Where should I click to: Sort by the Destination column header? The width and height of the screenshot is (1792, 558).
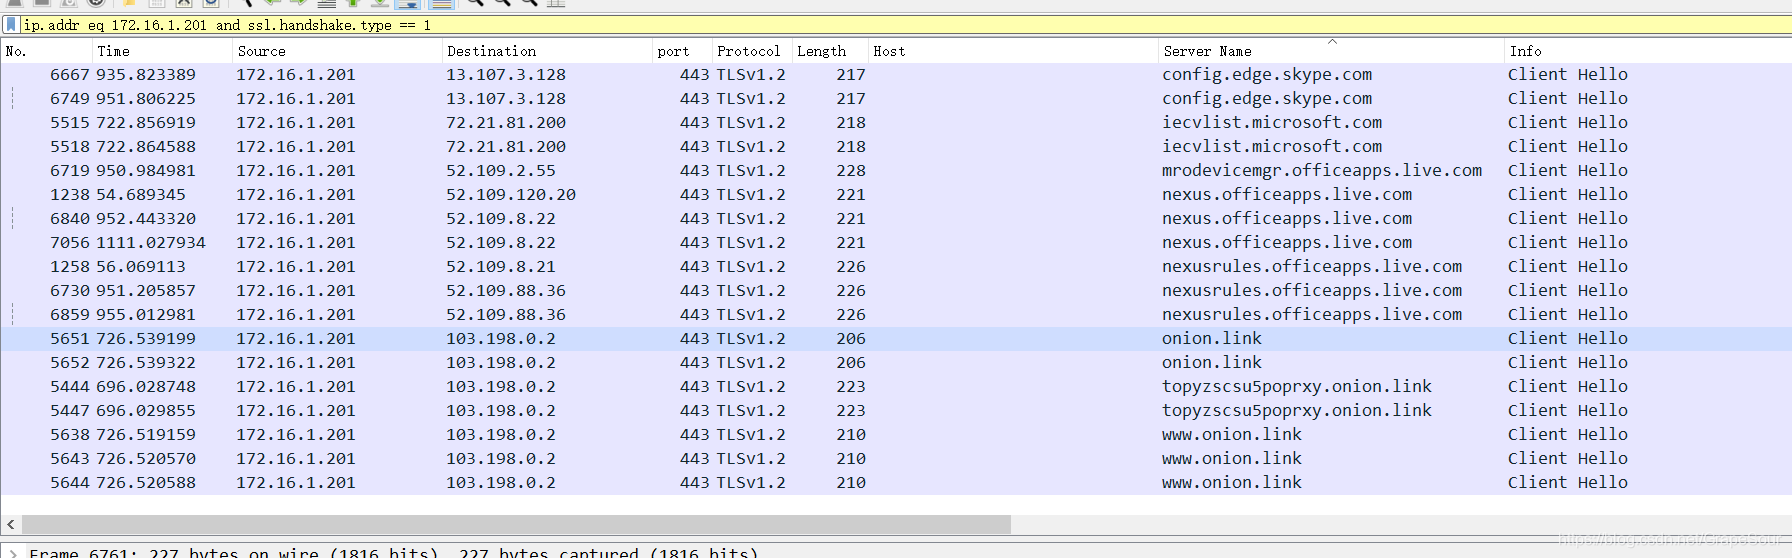click(x=546, y=51)
